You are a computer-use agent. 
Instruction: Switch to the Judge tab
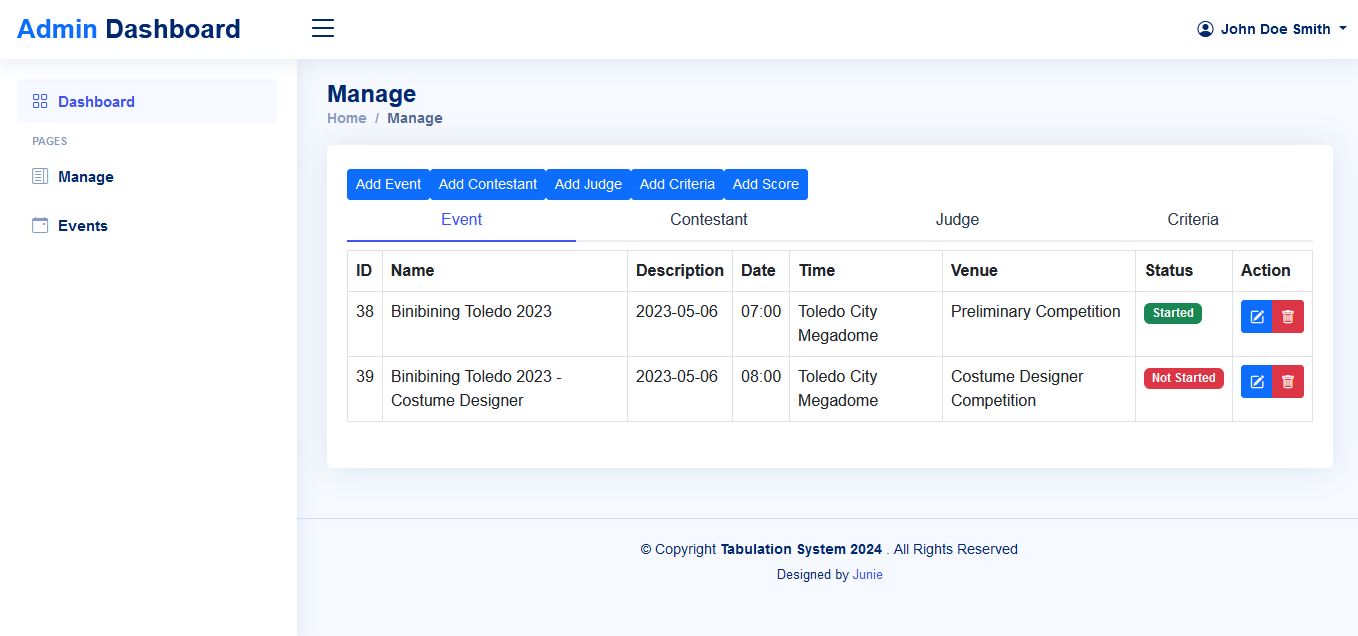click(957, 220)
